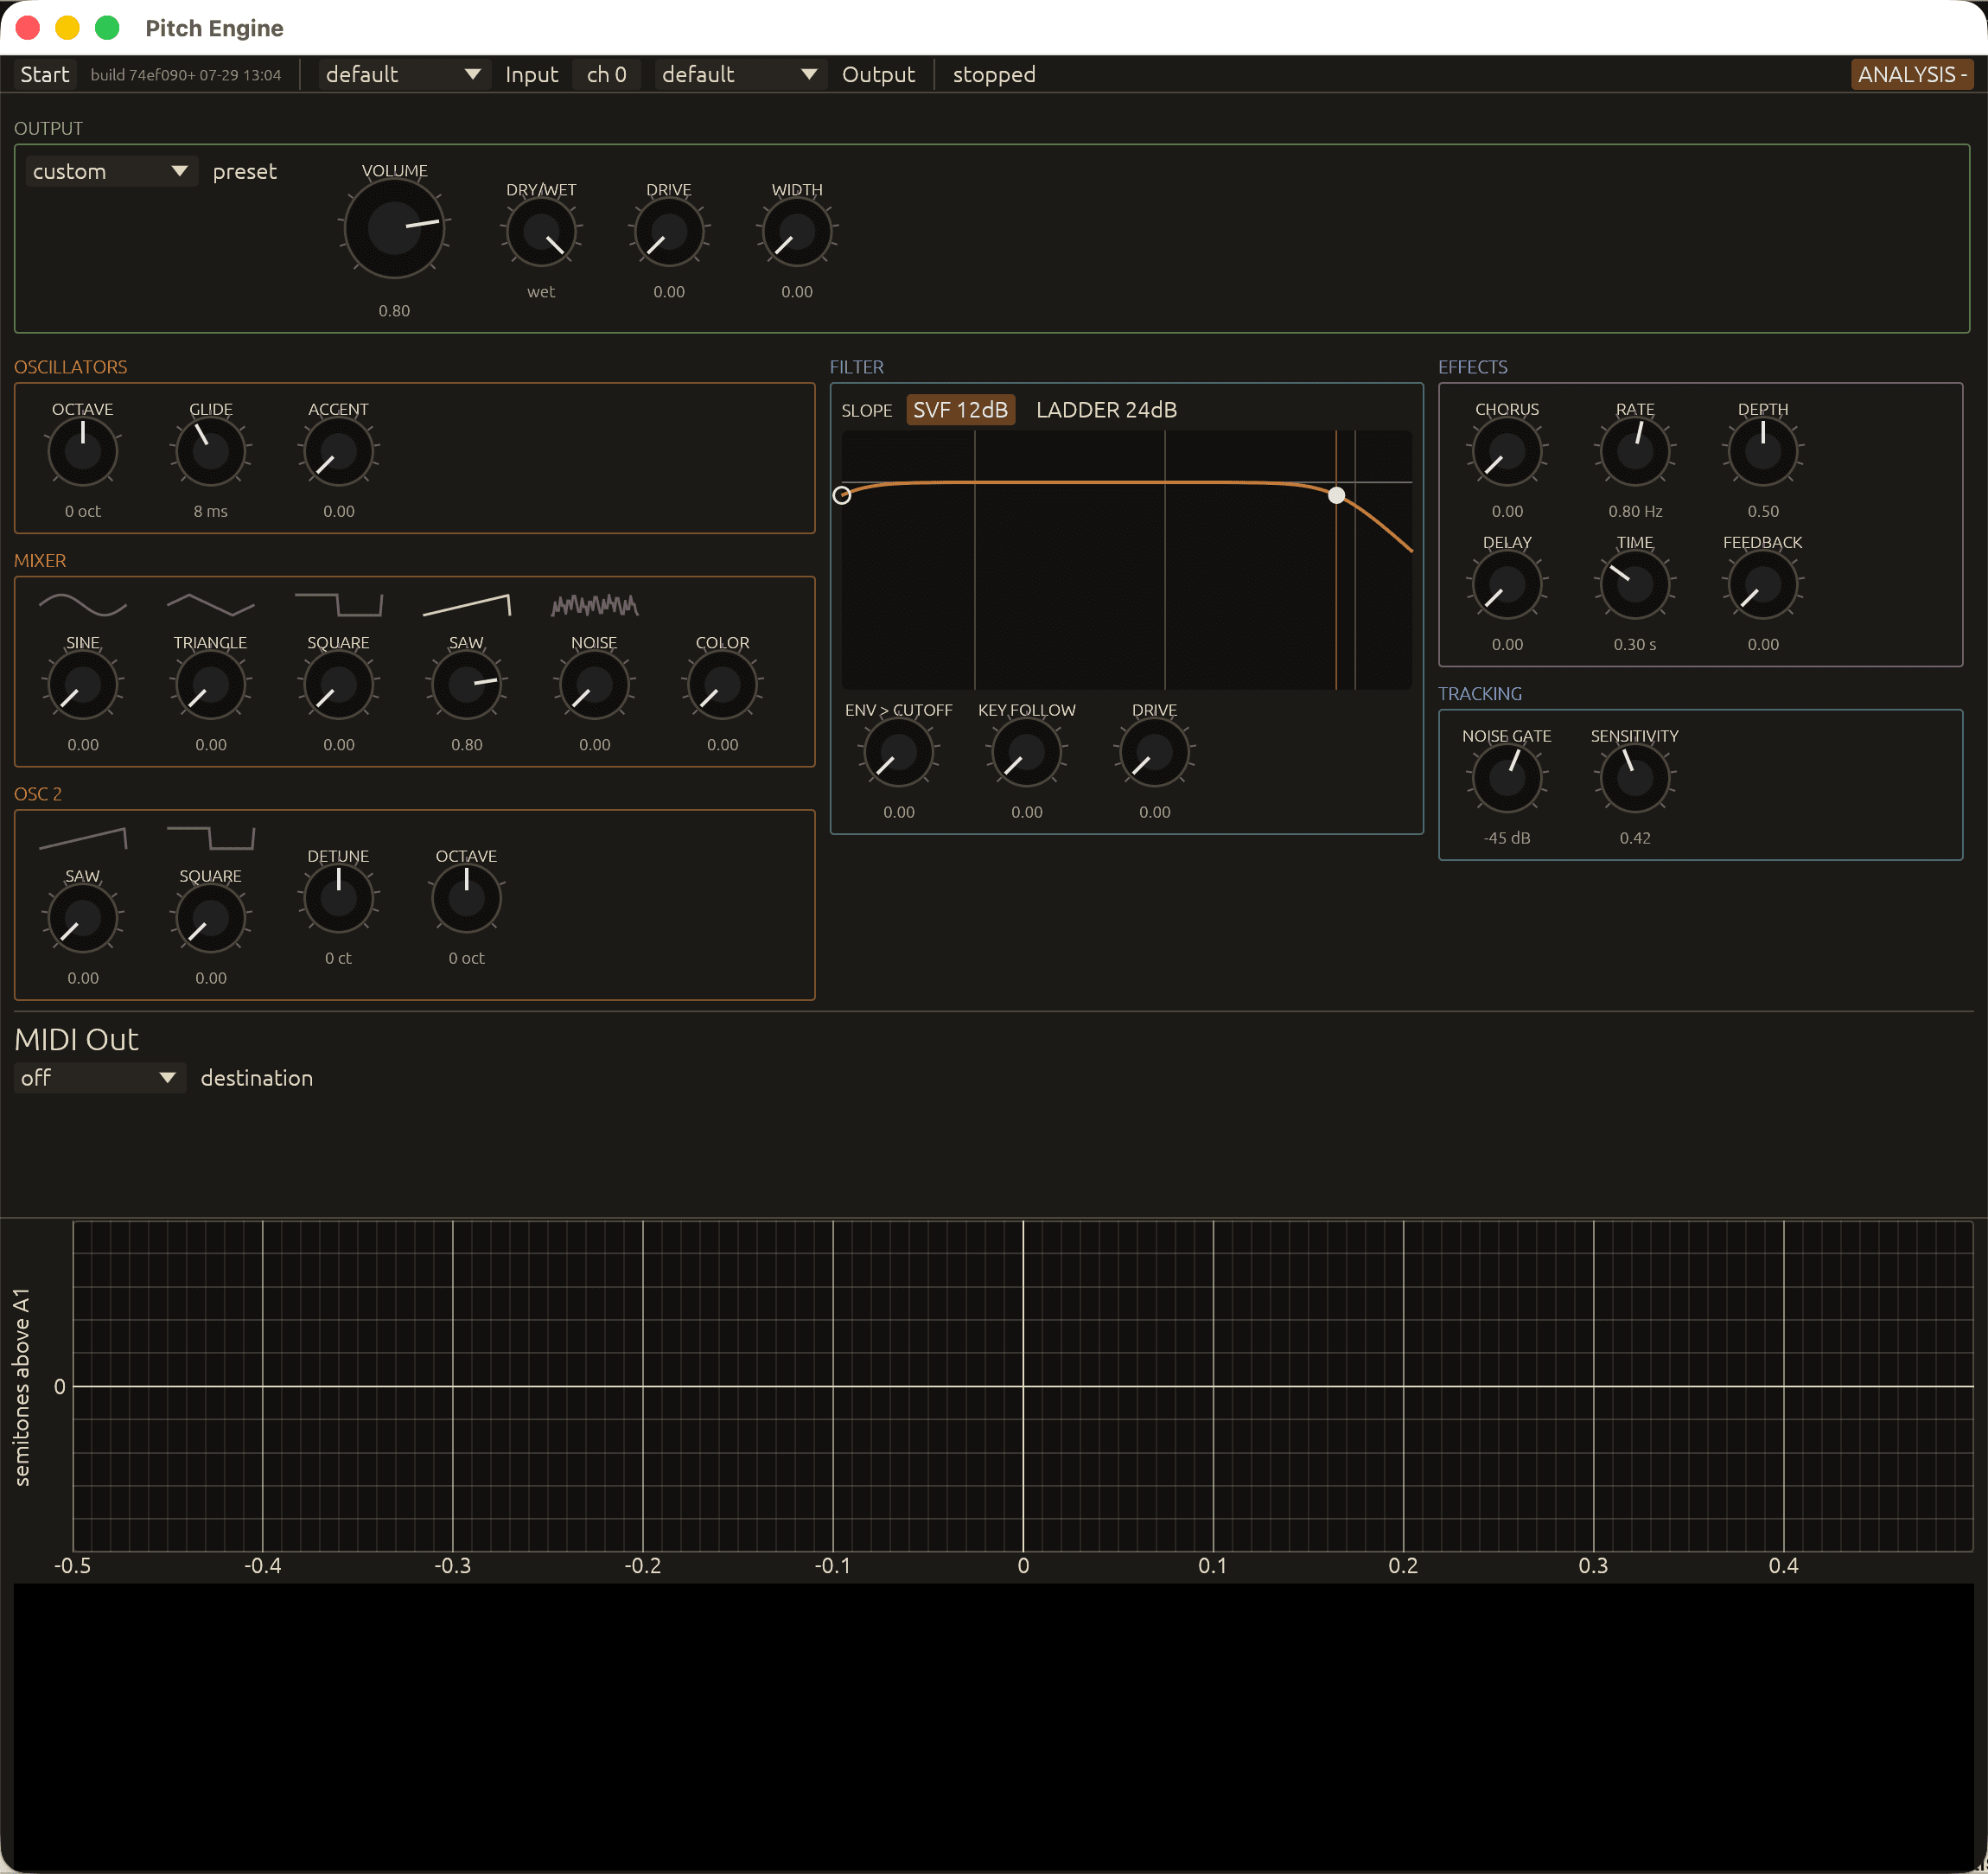Click the filter curve left endpoint handle

[842, 495]
